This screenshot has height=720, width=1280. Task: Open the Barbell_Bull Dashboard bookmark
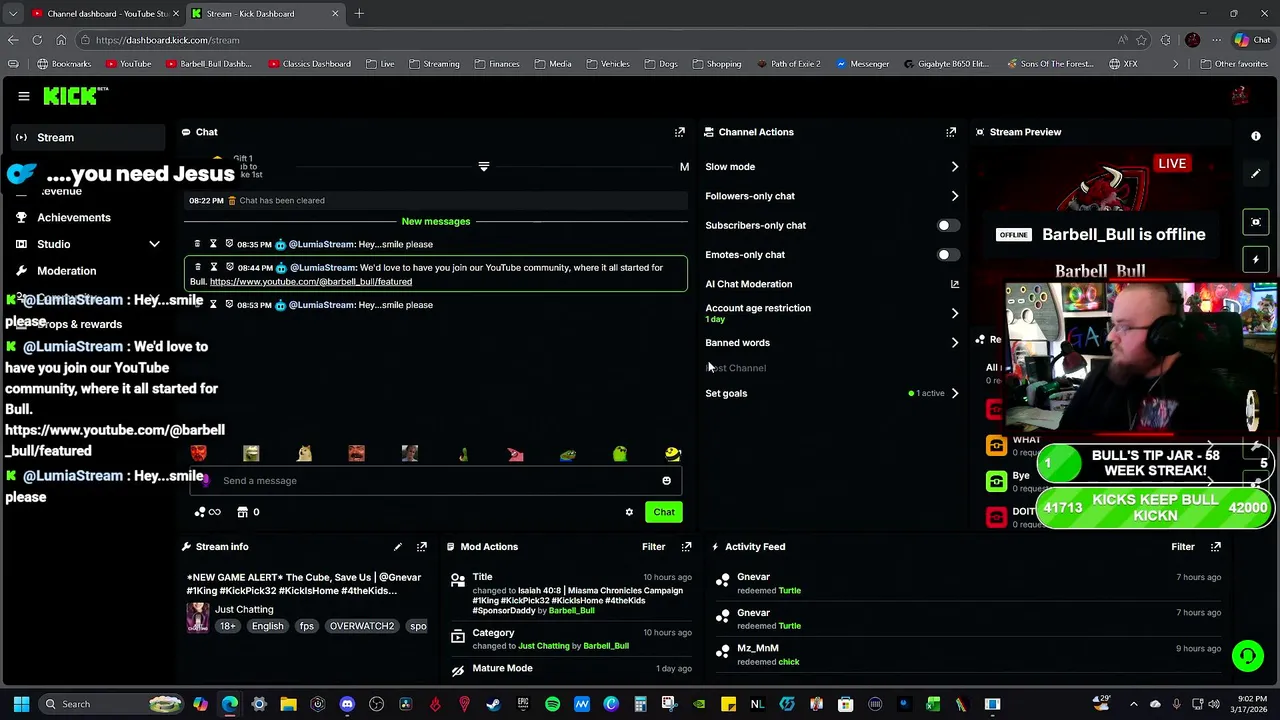coord(209,64)
